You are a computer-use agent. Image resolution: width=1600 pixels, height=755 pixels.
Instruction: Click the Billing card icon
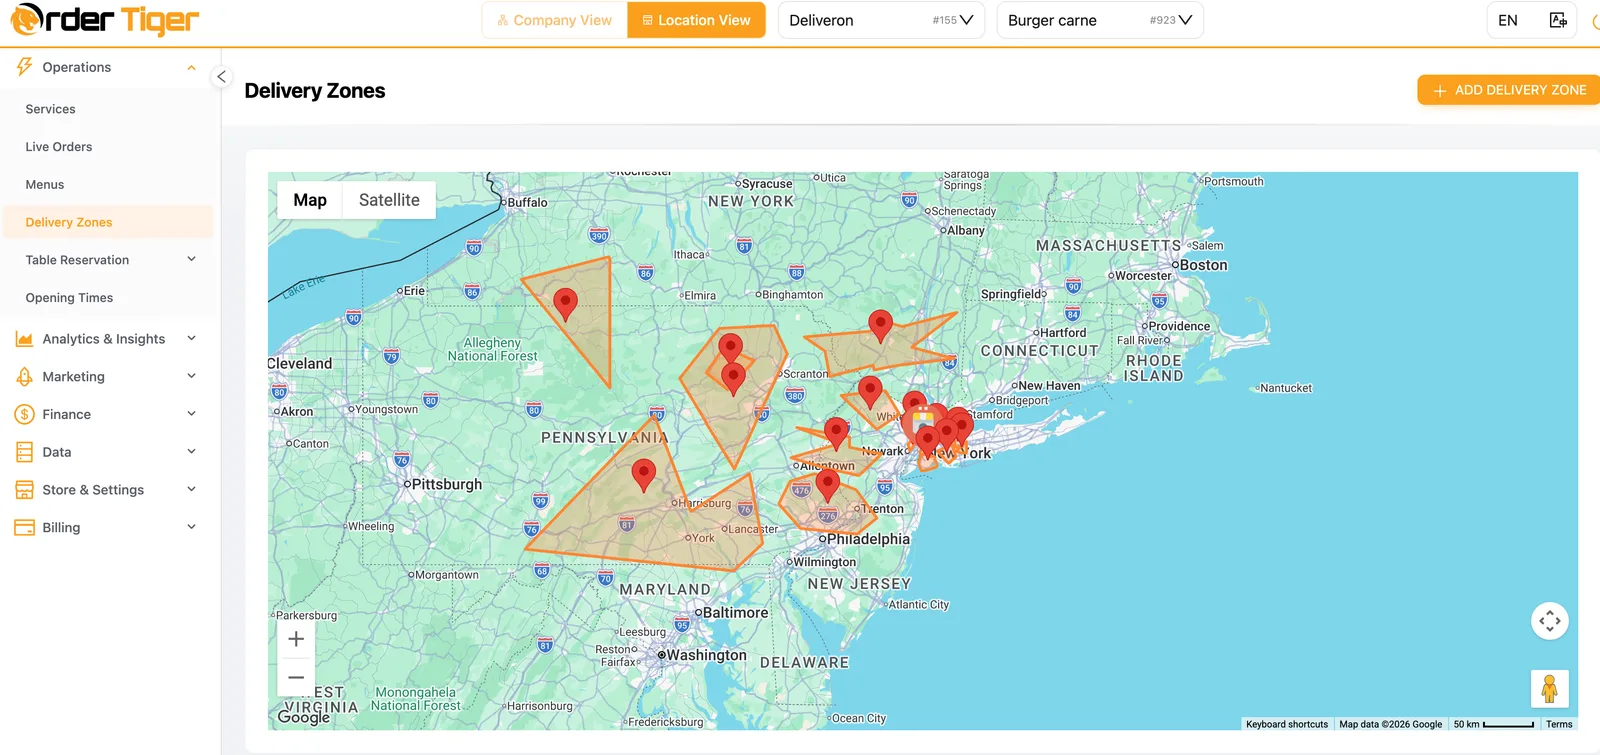pos(24,527)
